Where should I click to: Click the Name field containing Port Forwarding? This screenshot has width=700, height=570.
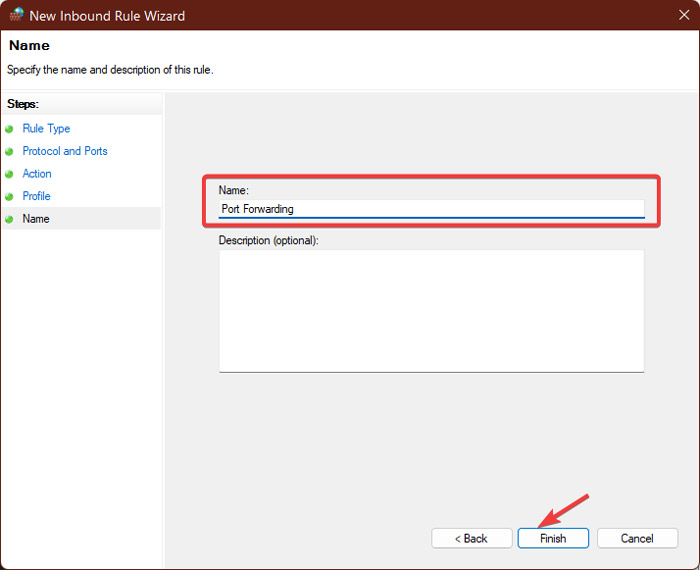pyautogui.click(x=431, y=209)
